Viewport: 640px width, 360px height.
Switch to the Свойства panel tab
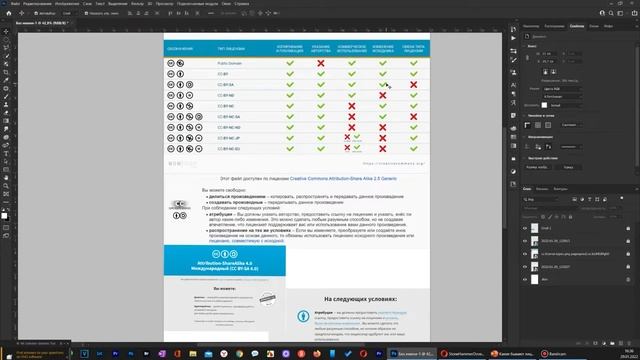(577, 26)
